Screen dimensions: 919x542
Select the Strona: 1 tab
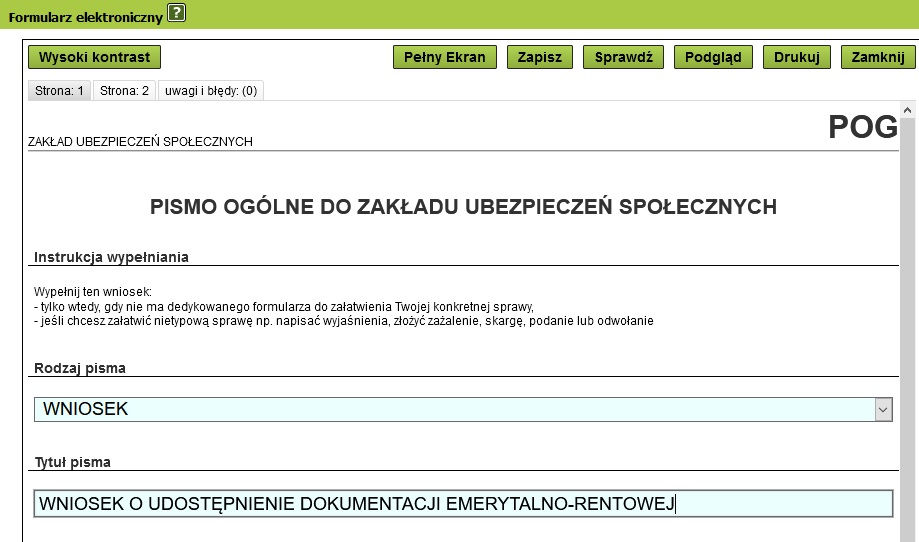tap(59, 91)
